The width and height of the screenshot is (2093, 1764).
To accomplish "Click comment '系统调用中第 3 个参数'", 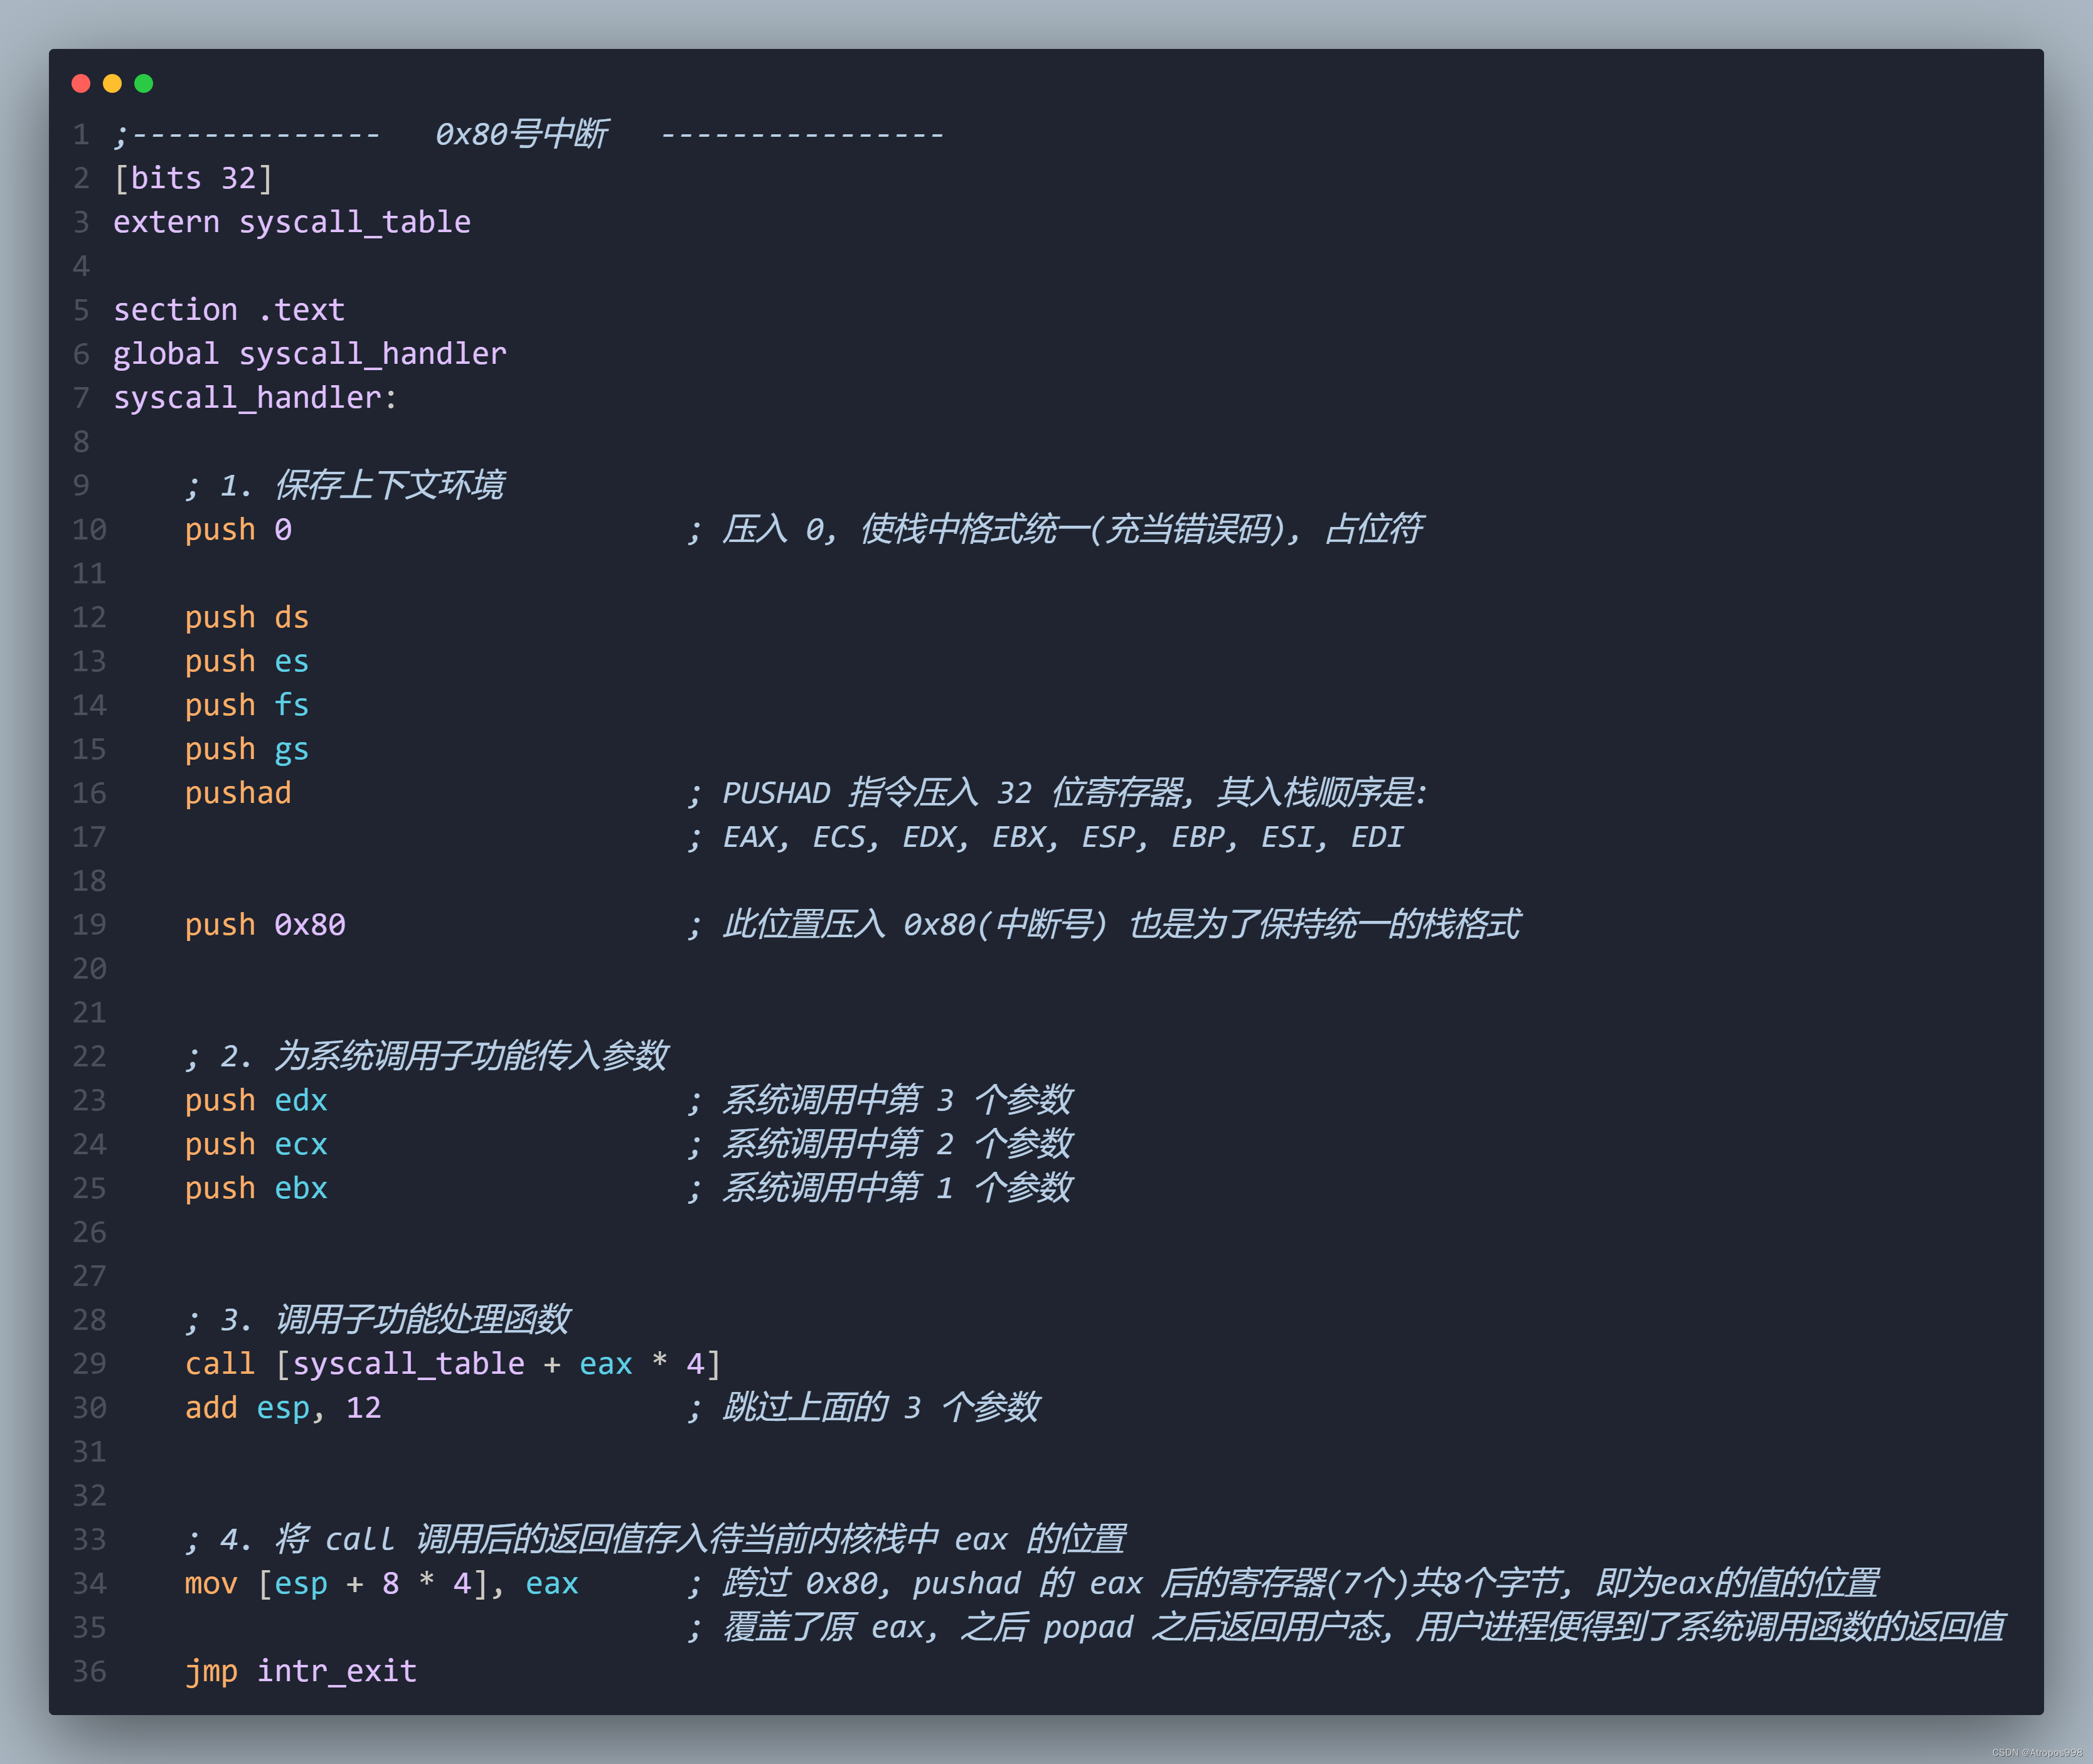I will click(880, 1100).
